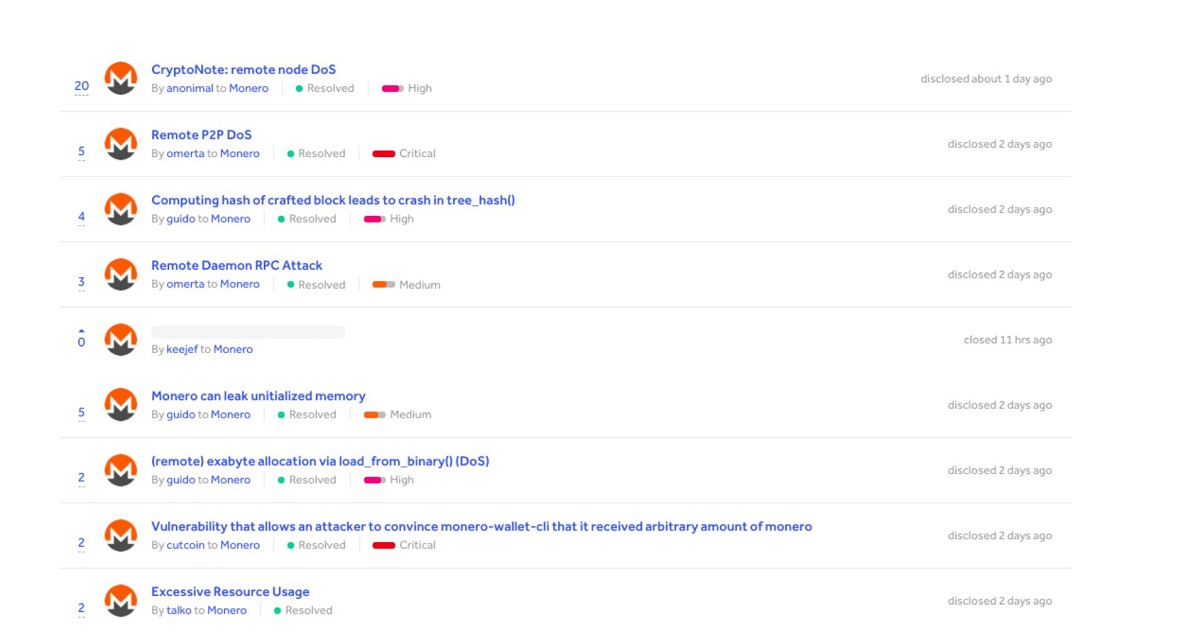The width and height of the screenshot is (1200, 642).
Task: Click 'closed 11 hrs ago' timestamp
Action: [x=1008, y=340]
